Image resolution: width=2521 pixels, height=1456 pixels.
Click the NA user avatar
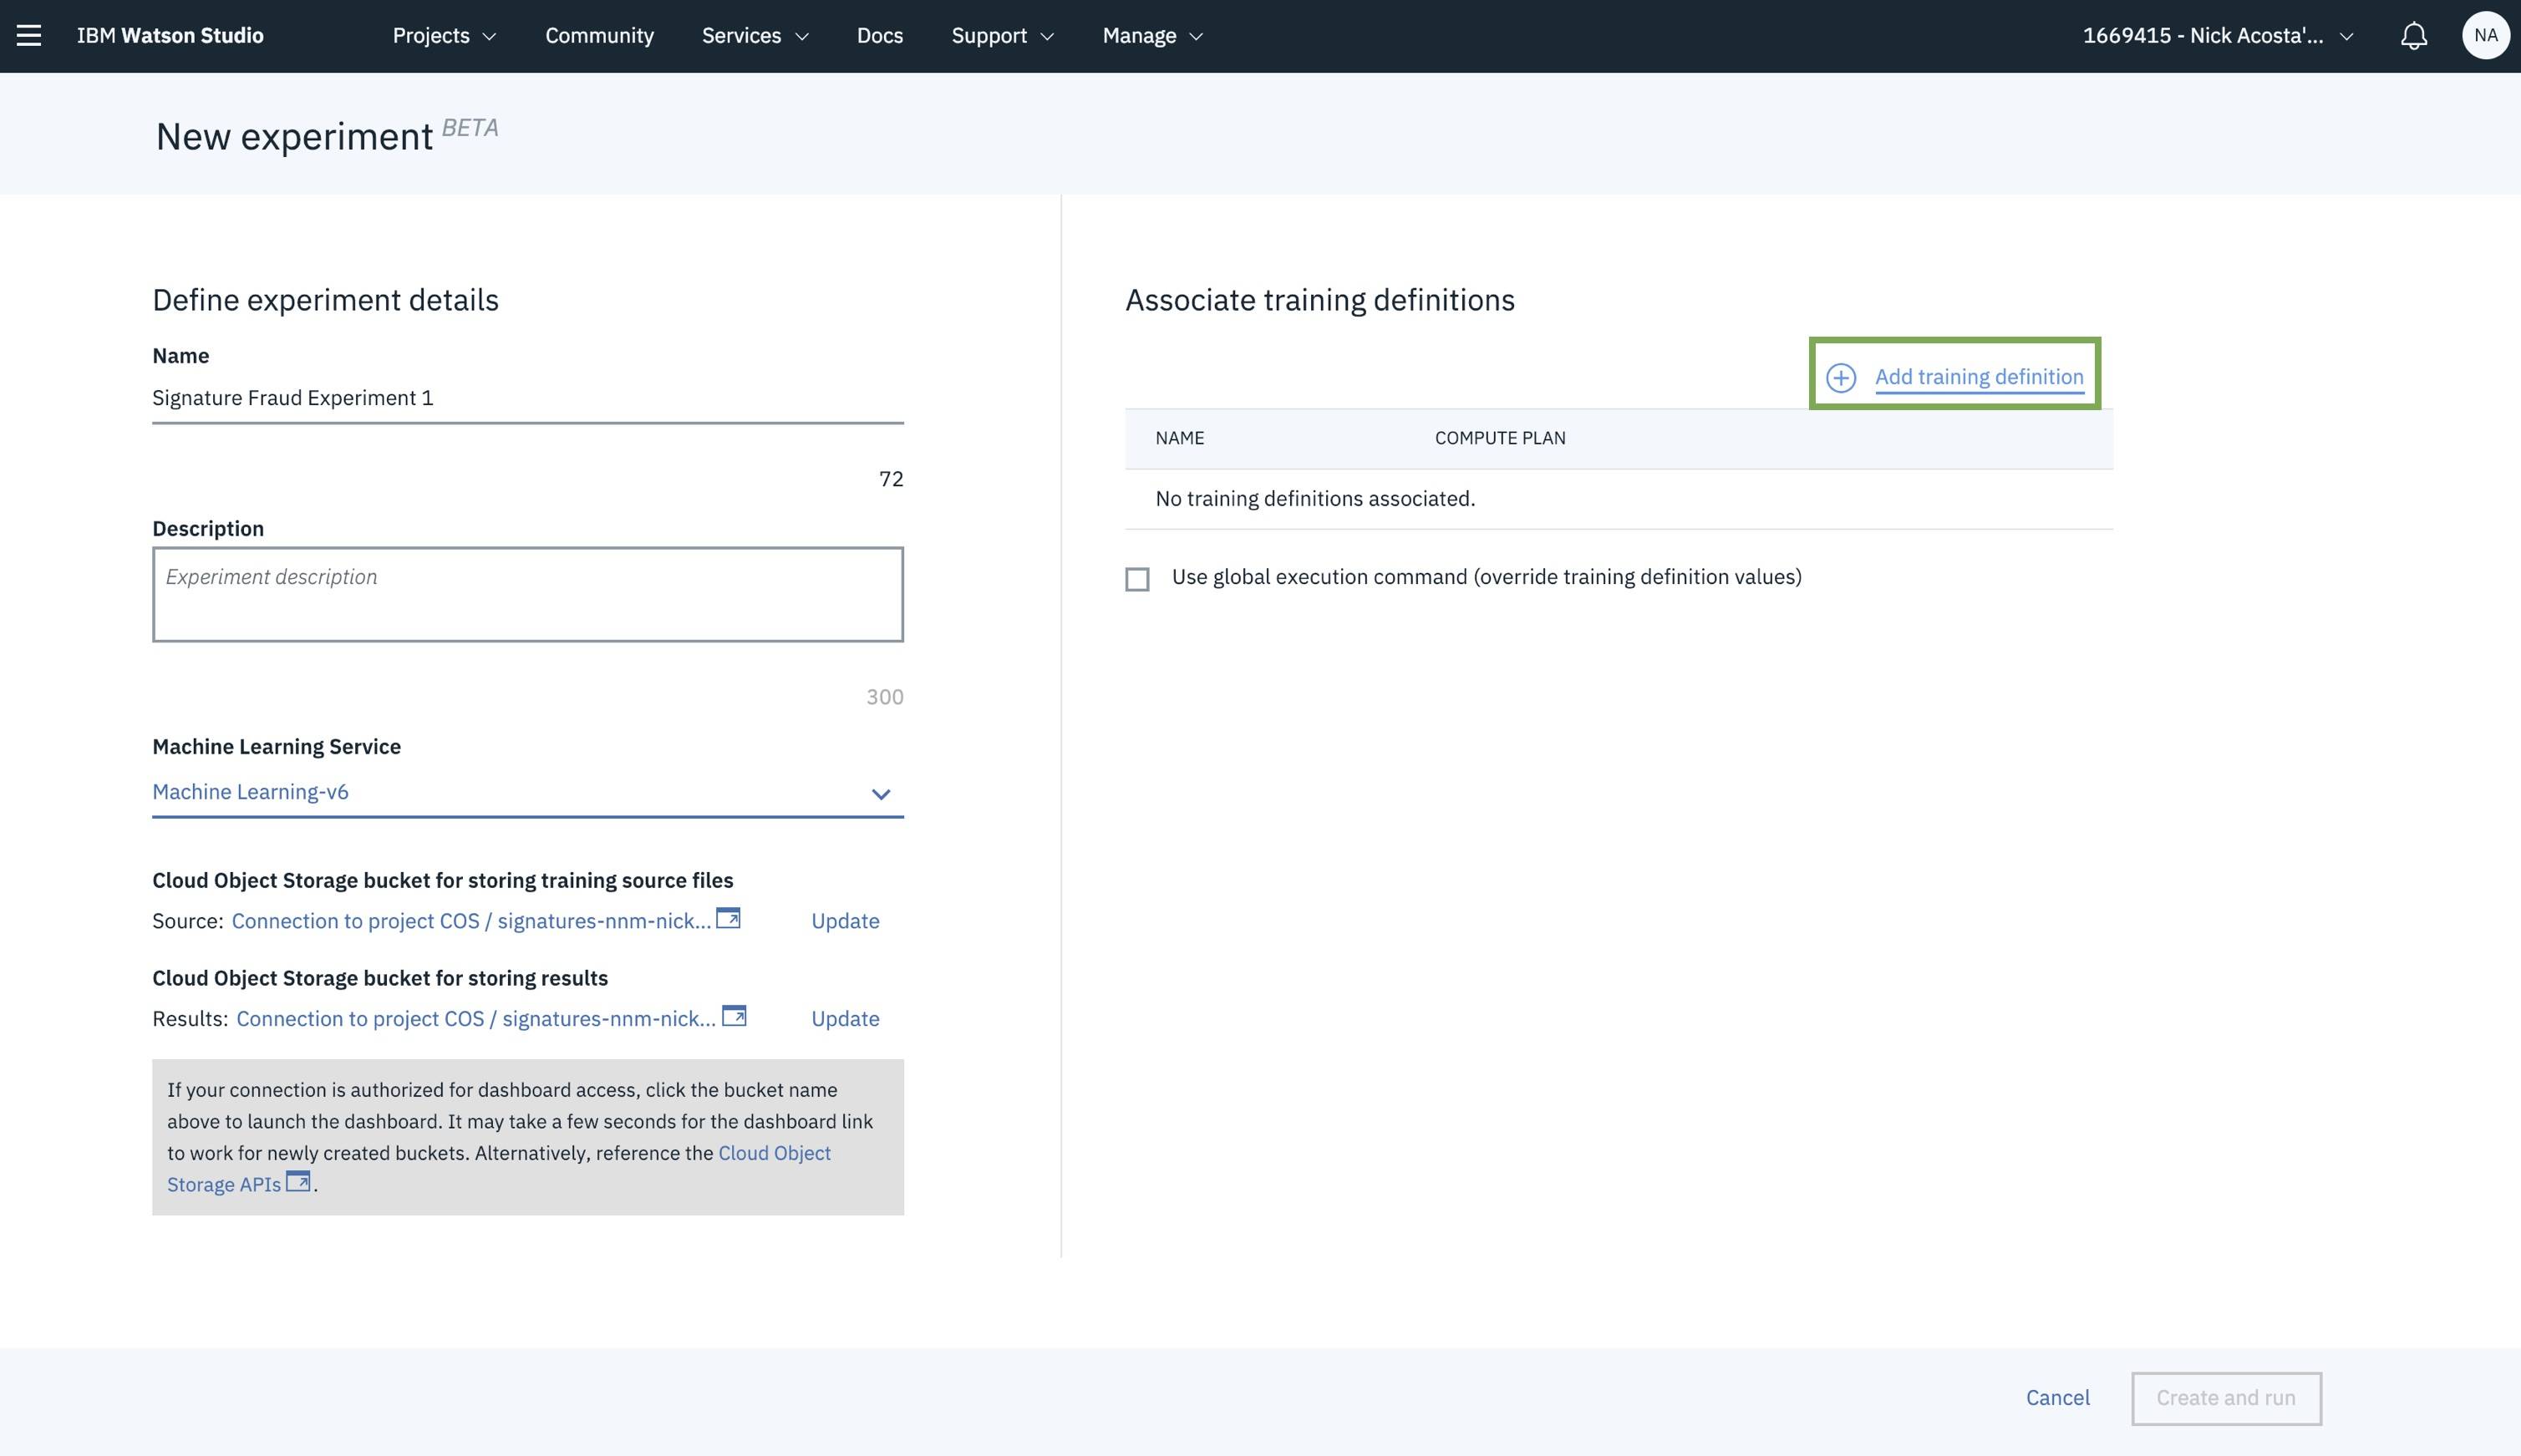click(x=2485, y=36)
